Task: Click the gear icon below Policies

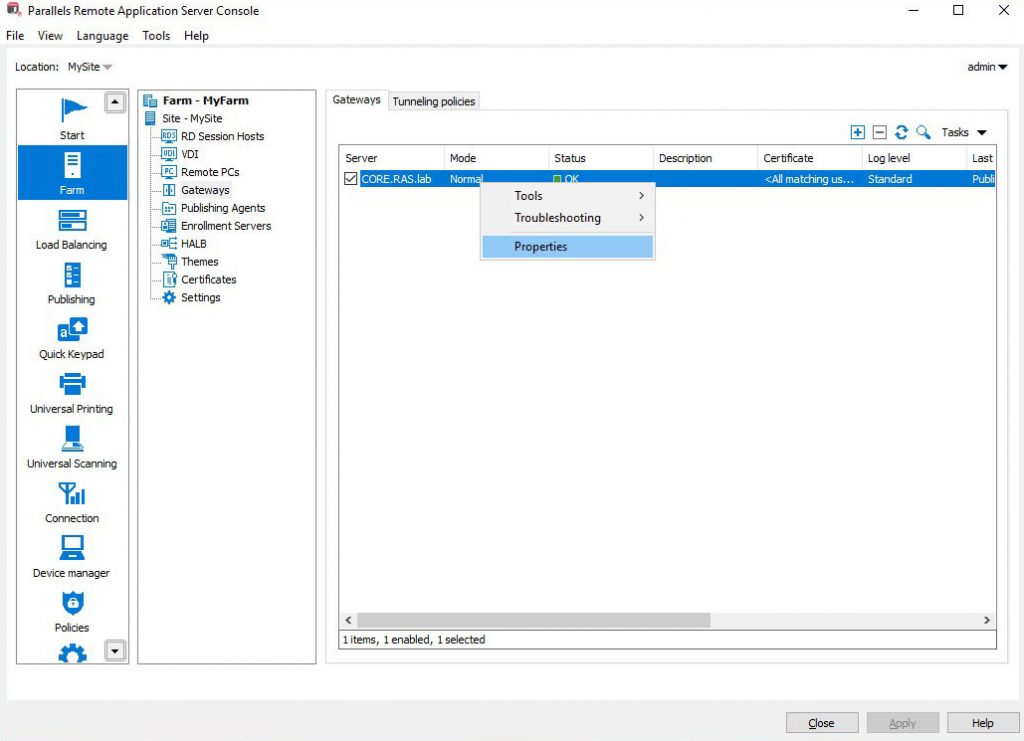Action: (x=72, y=654)
